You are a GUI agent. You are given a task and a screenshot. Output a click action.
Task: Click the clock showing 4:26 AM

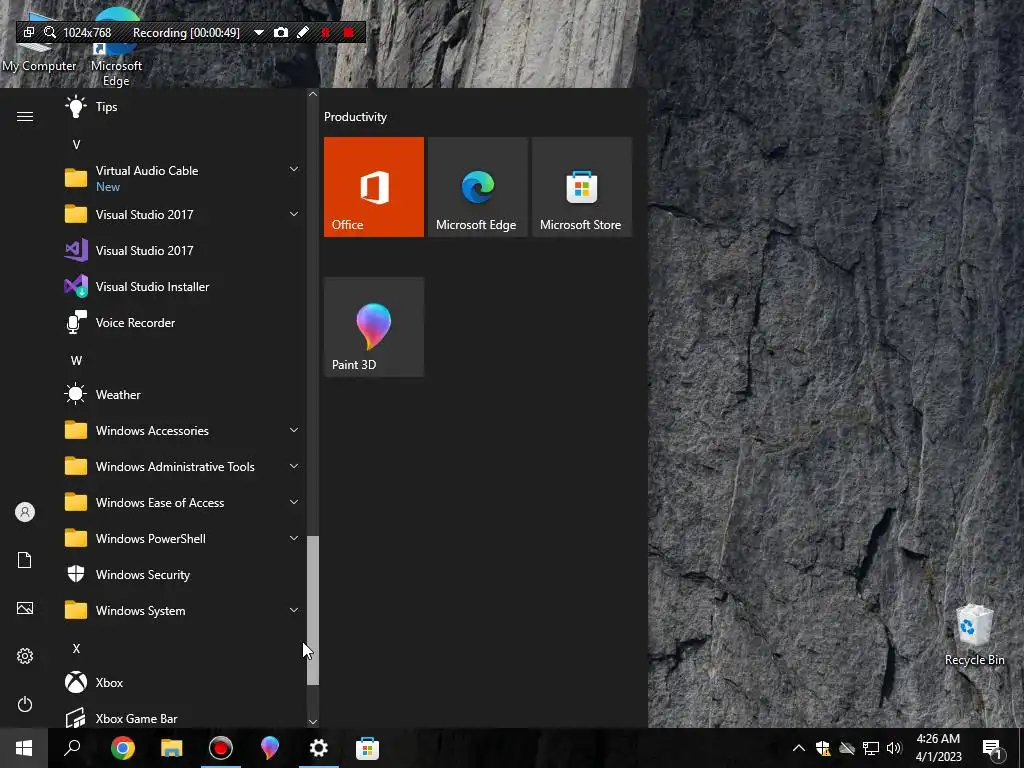point(938,748)
